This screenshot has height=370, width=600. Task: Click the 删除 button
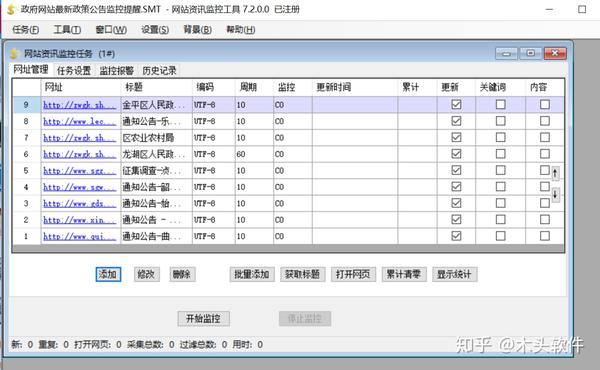183,274
